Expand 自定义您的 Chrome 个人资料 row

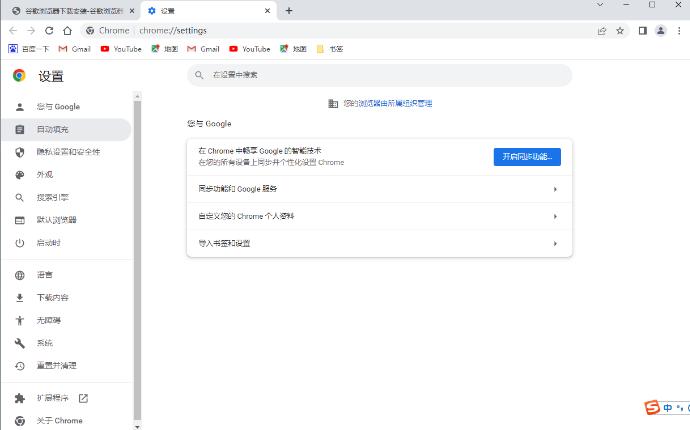(x=379, y=216)
